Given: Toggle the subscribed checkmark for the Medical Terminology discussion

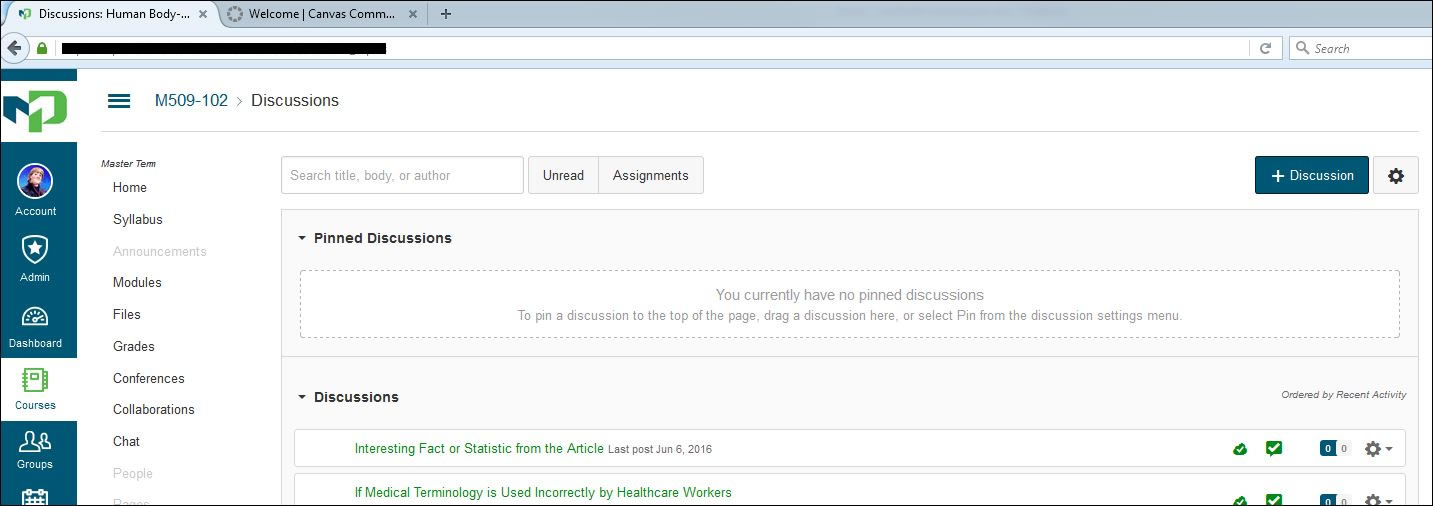Looking at the screenshot, I should pyautogui.click(x=1274, y=500).
